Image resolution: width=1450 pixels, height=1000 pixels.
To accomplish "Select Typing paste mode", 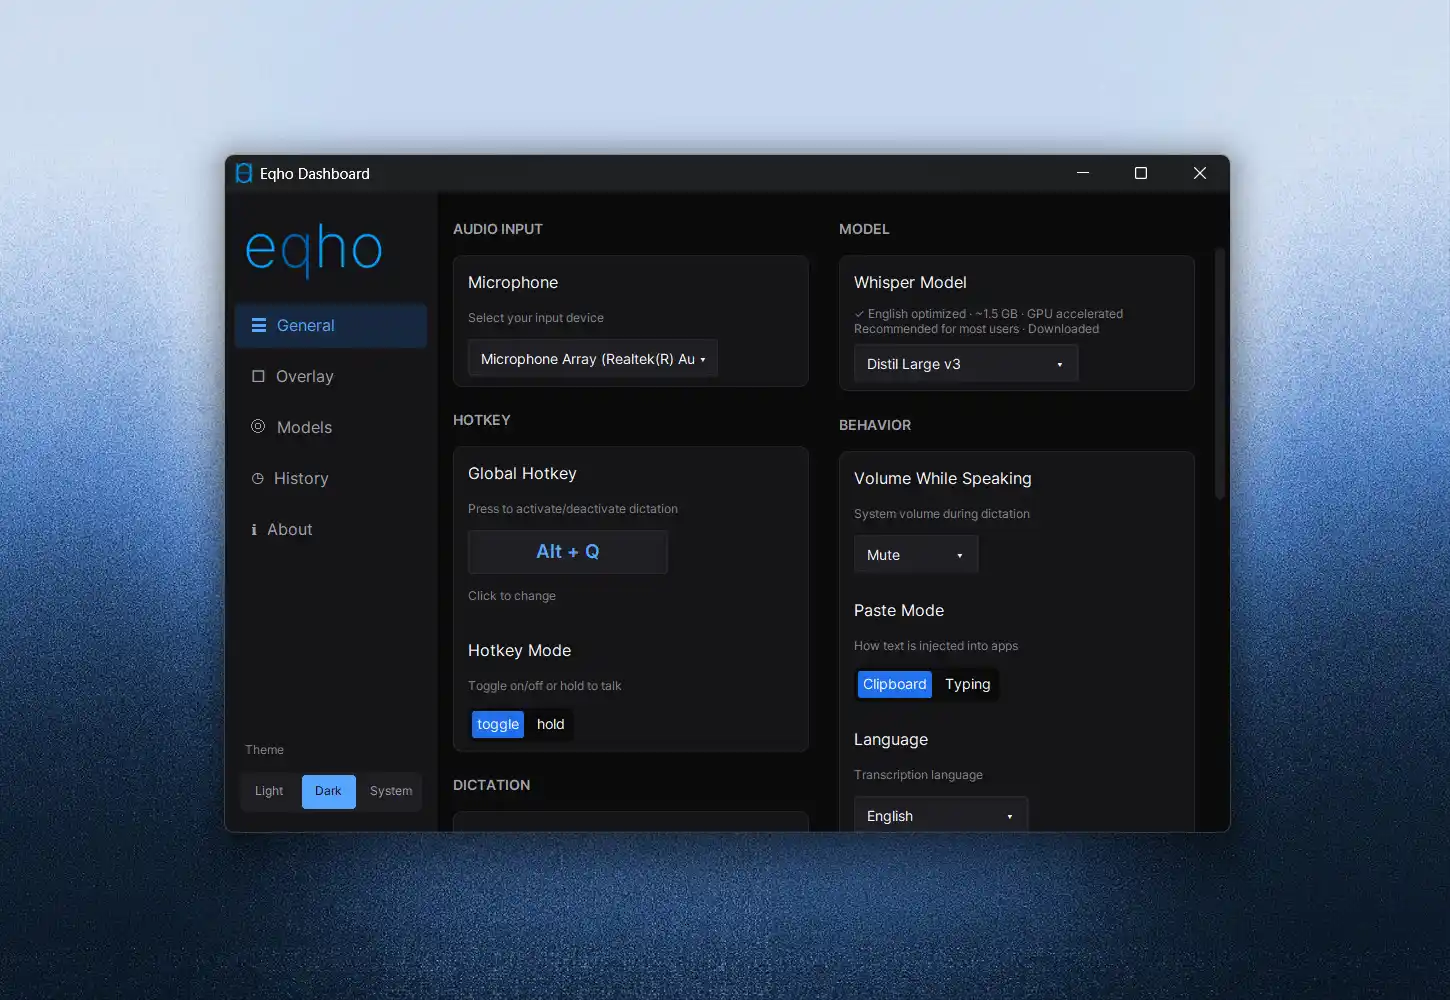I will [x=968, y=684].
